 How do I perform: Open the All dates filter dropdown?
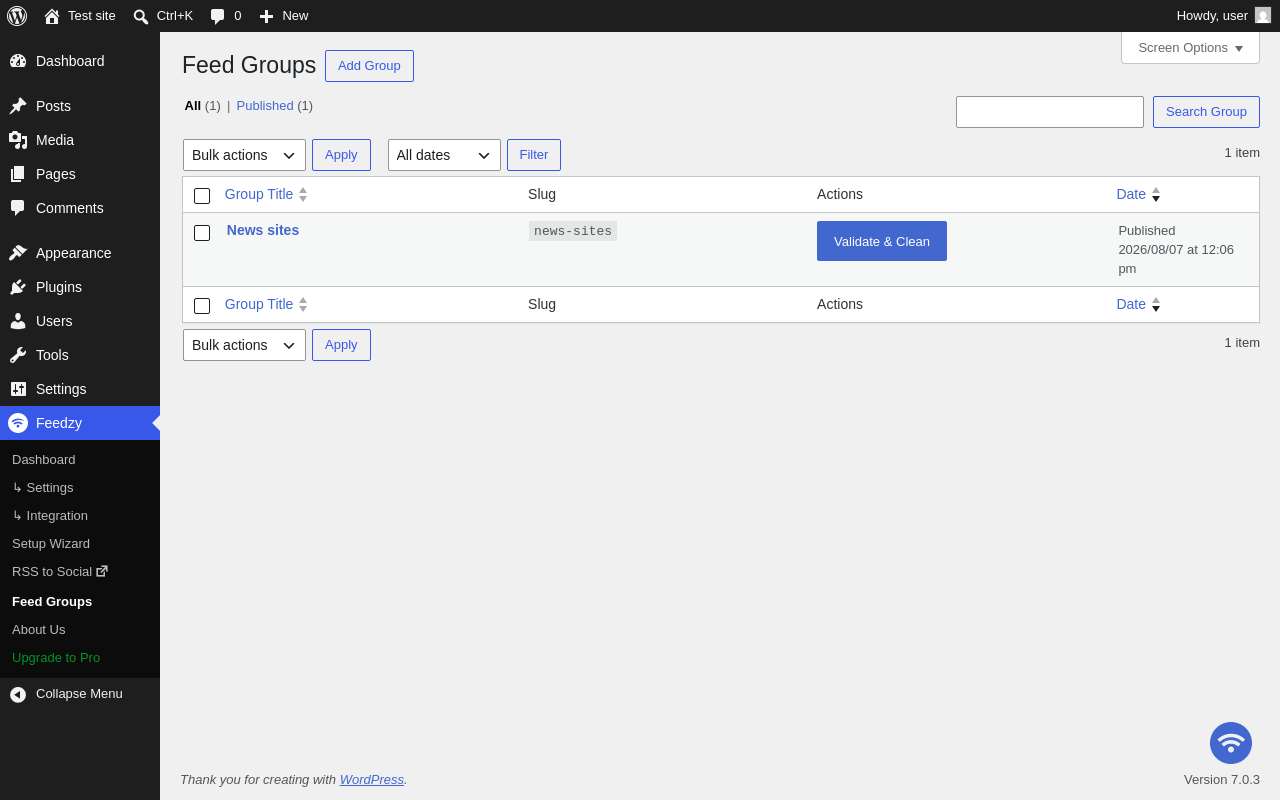pos(444,155)
